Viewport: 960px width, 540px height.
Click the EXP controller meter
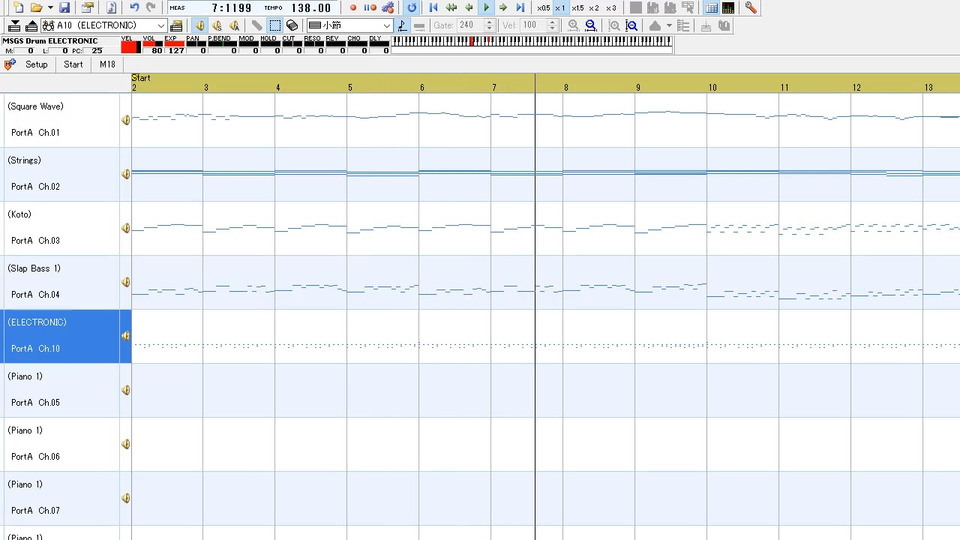click(x=174, y=45)
